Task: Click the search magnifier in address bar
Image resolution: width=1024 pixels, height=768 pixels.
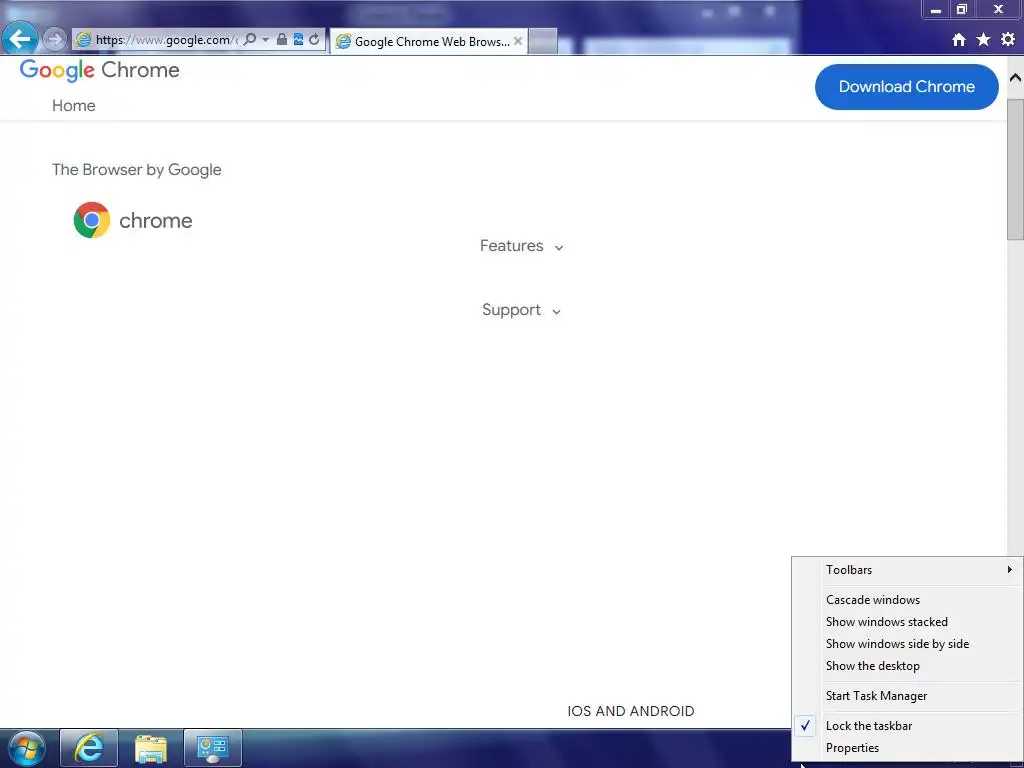Action: (249, 40)
